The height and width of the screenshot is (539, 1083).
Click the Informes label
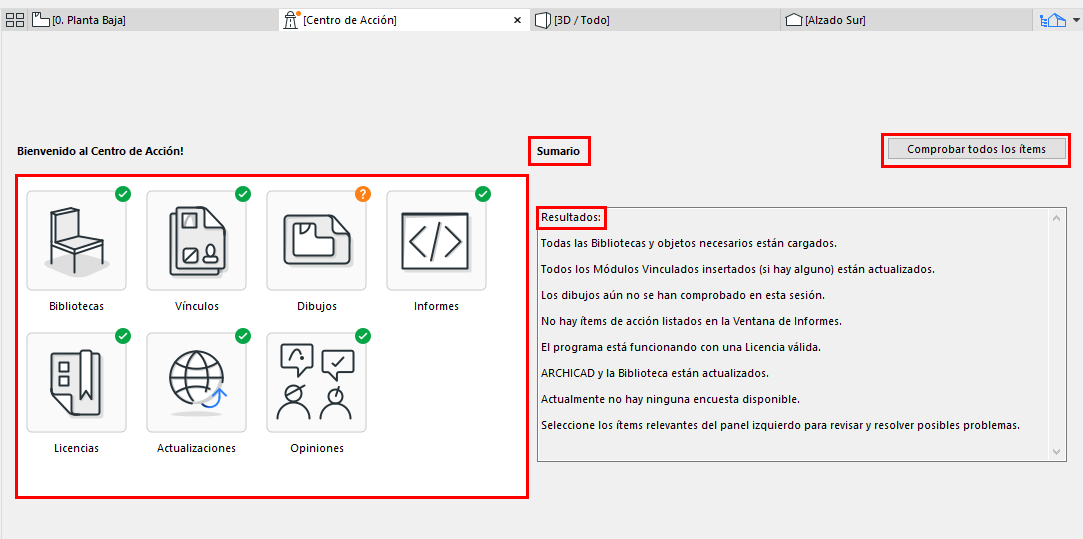pyautogui.click(x=437, y=306)
